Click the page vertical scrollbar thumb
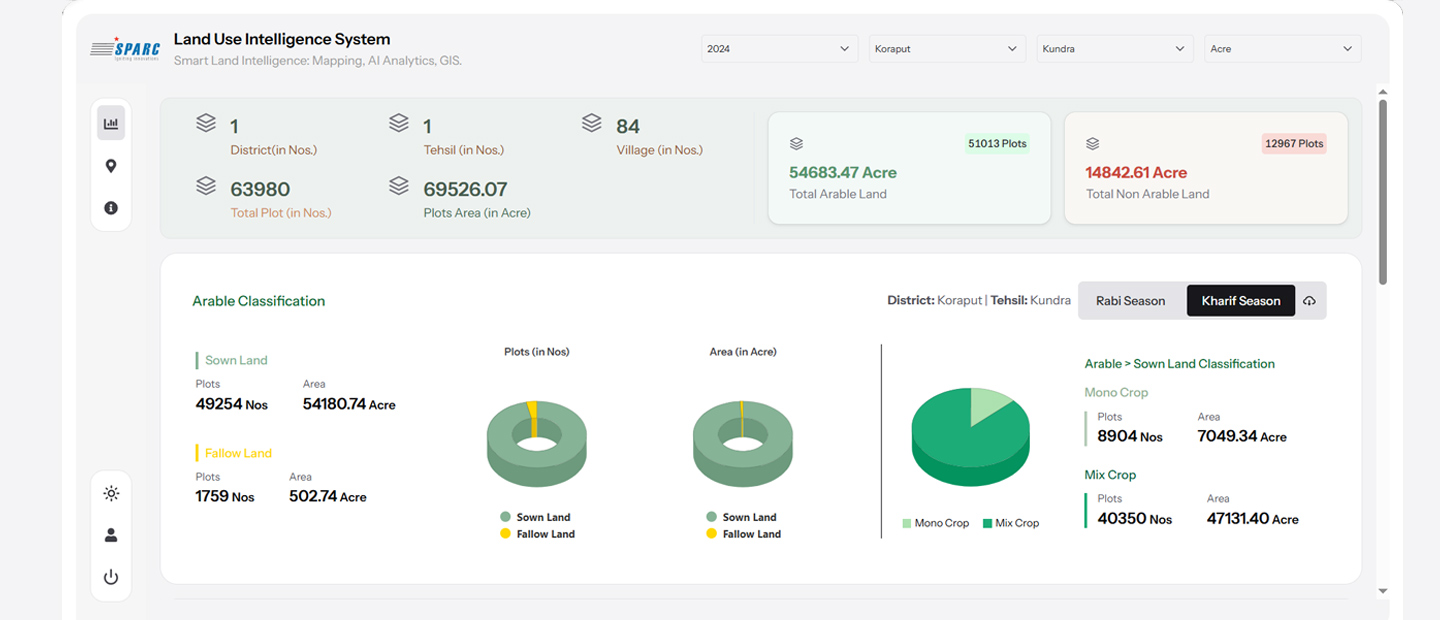The image size is (1440, 620). click(1383, 191)
